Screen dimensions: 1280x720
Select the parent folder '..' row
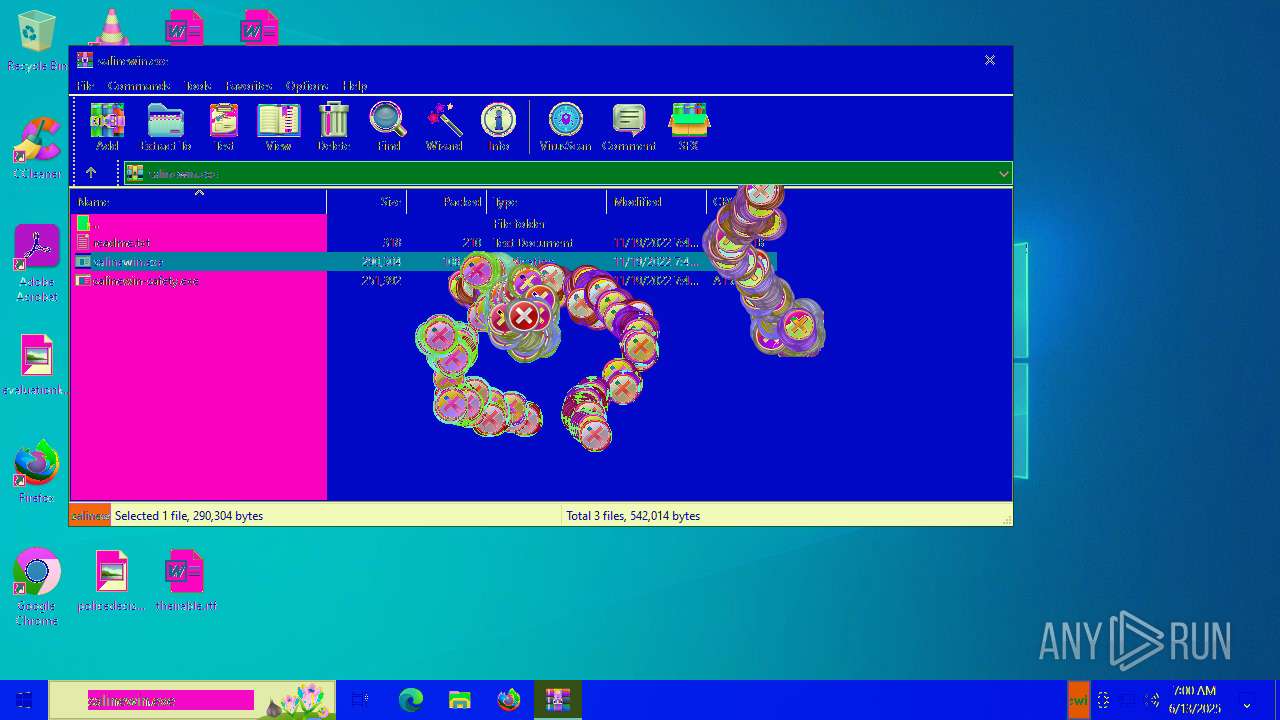(423, 224)
